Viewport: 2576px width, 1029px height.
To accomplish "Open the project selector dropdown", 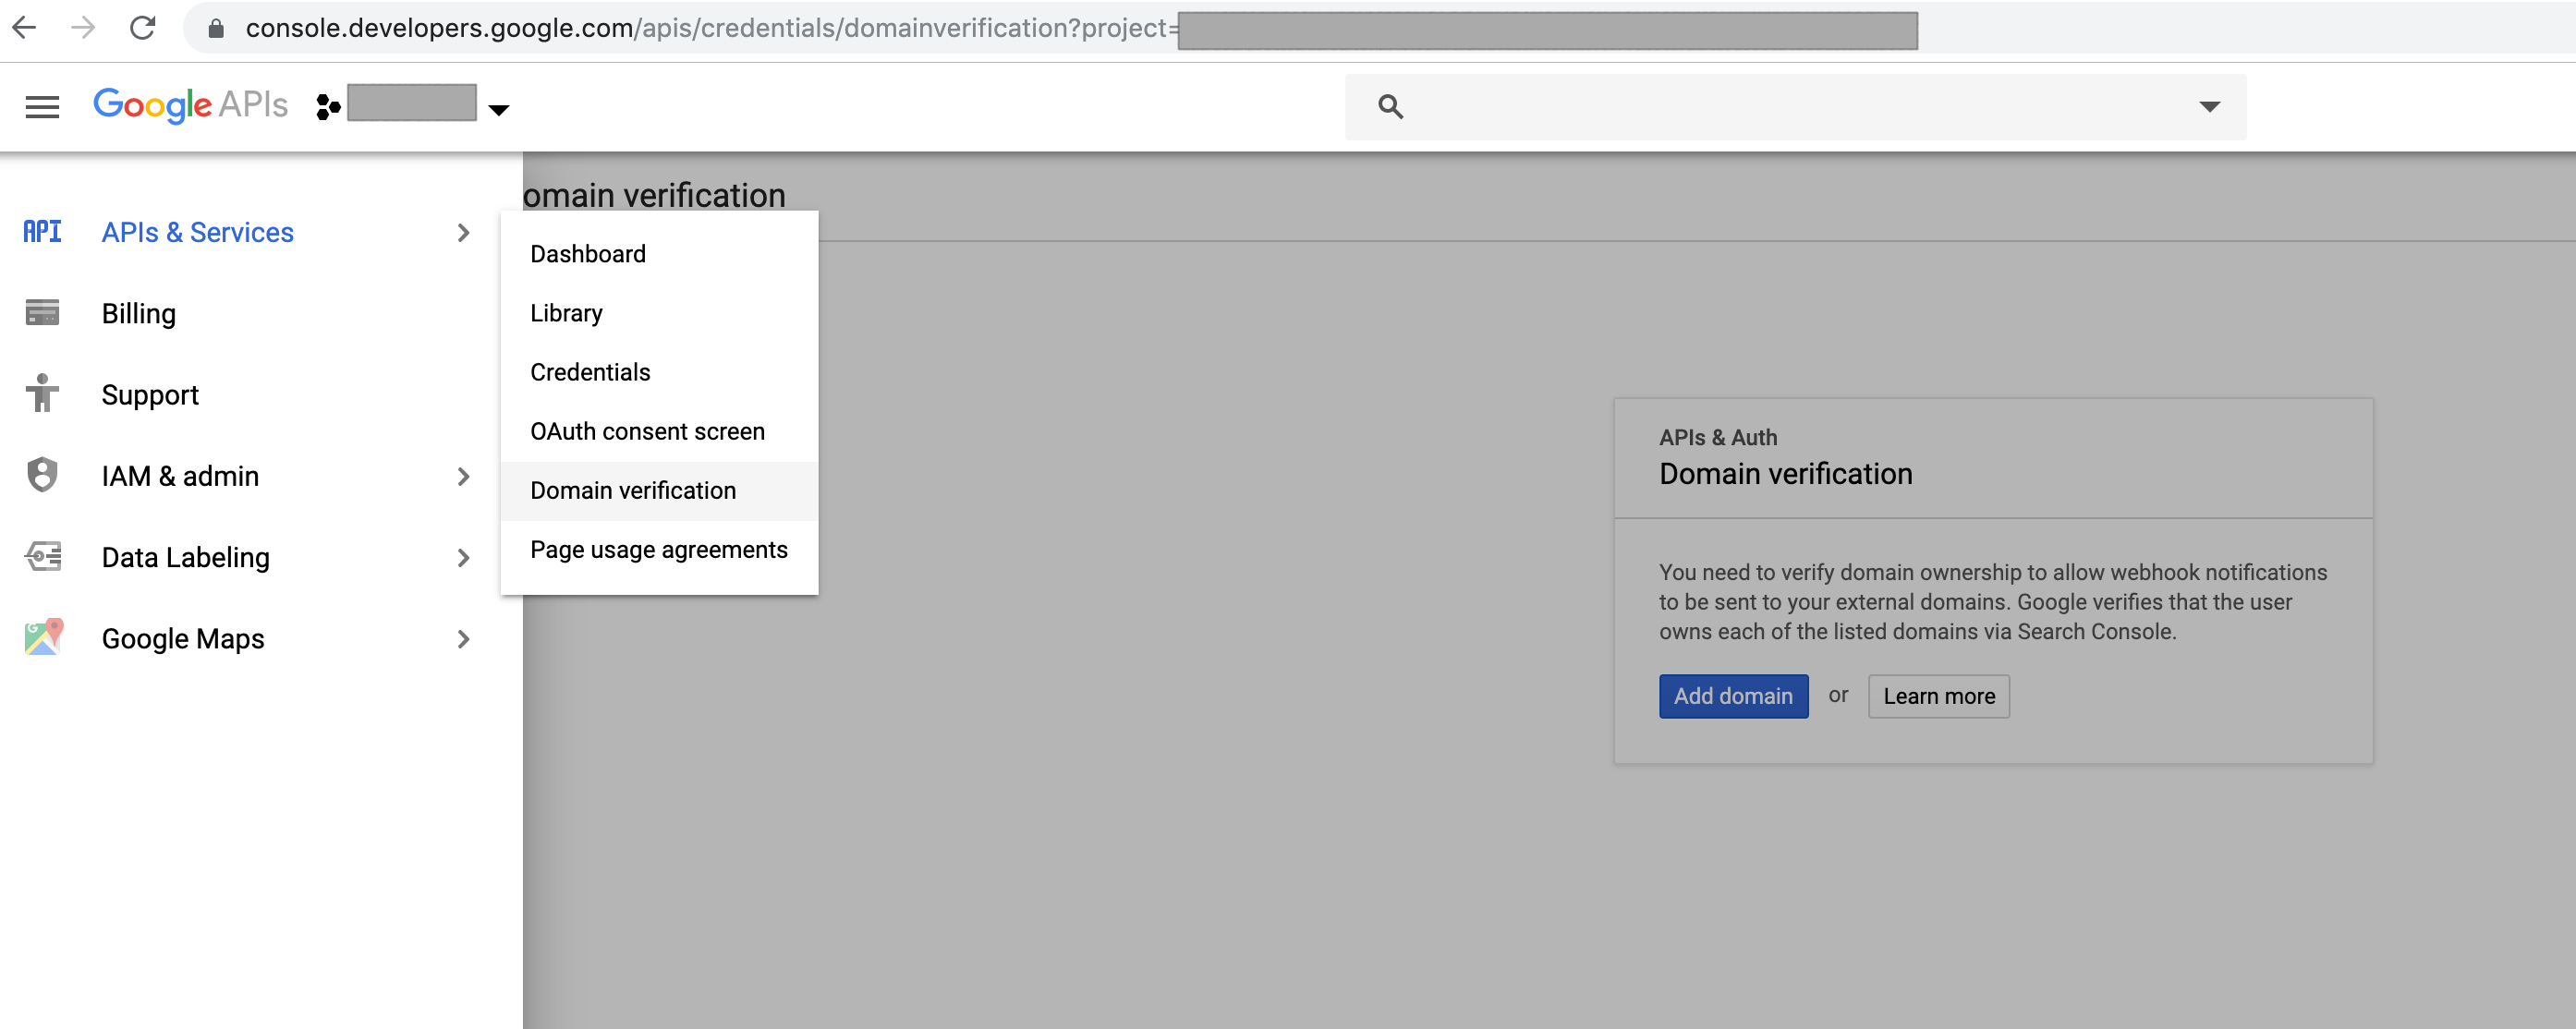I will click(x=498, y=108).
